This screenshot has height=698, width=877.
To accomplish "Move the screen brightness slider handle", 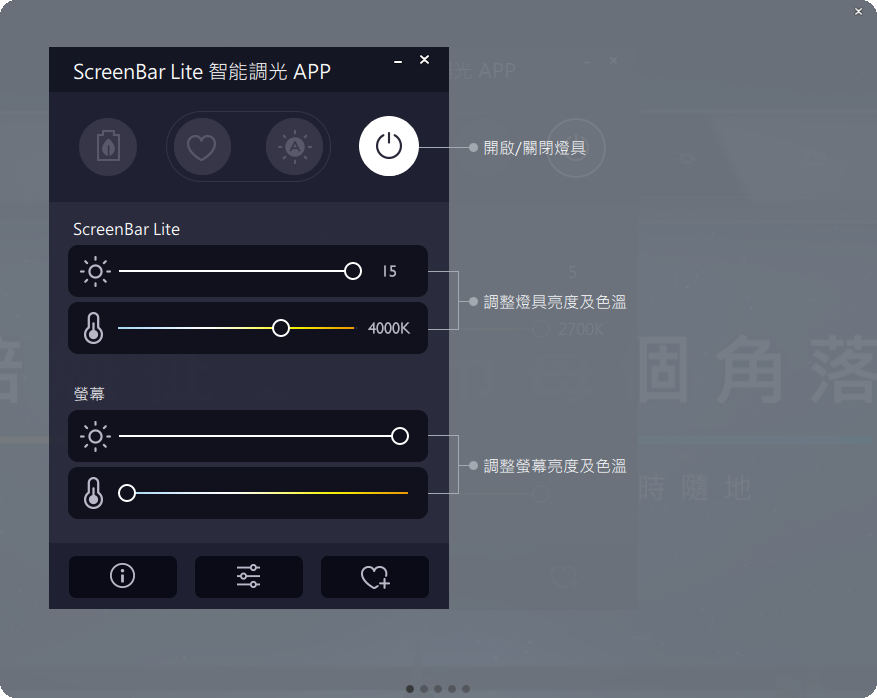I will (x=400, y=436).
